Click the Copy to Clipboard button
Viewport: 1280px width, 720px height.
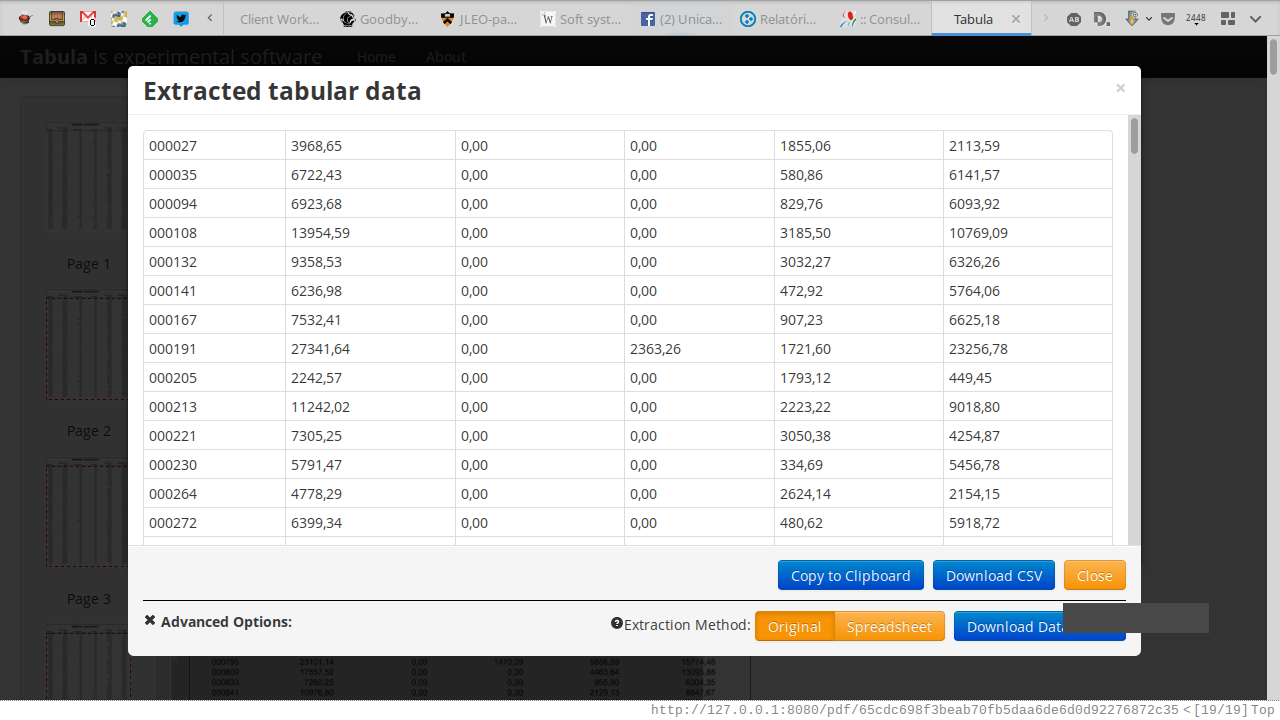pyautogui.click(x=850, y=576)
